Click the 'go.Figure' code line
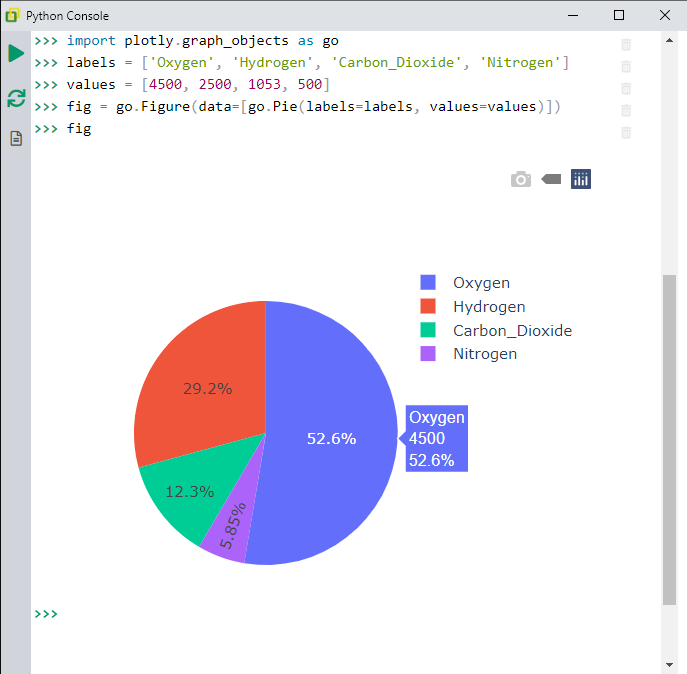This screenshot has width=687, height=674. pos(313,106)
